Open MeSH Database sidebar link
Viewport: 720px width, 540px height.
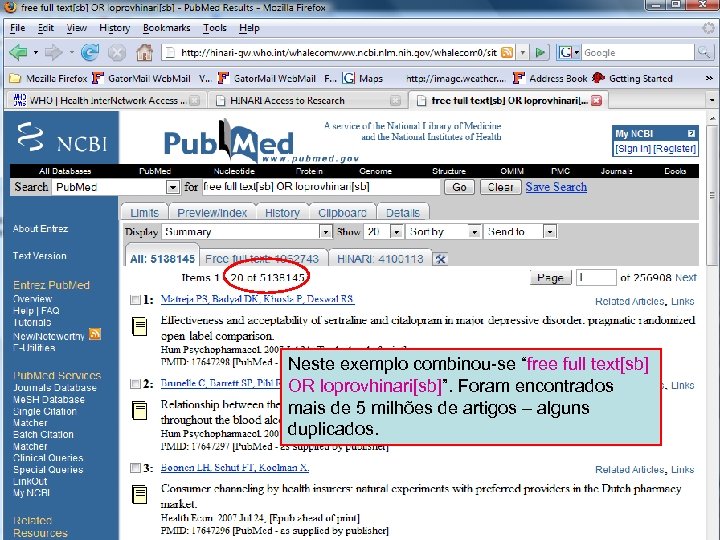49,399
